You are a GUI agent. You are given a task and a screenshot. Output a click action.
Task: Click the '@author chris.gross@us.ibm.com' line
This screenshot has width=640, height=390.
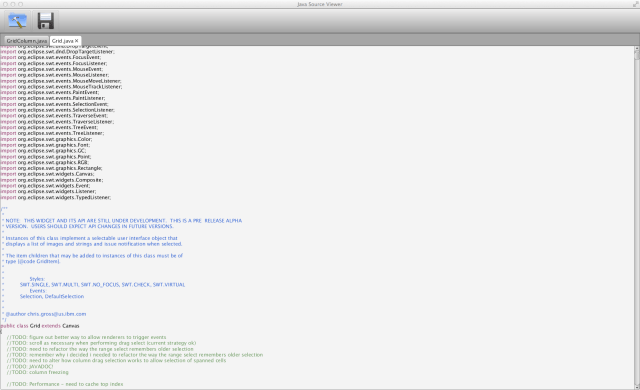(x=44, y=314)
